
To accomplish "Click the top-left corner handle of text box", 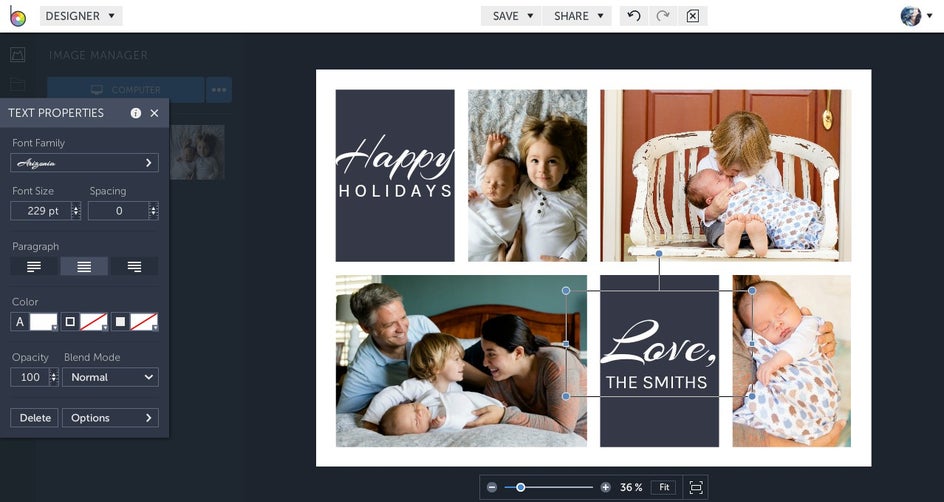I will tap(566, 291).
